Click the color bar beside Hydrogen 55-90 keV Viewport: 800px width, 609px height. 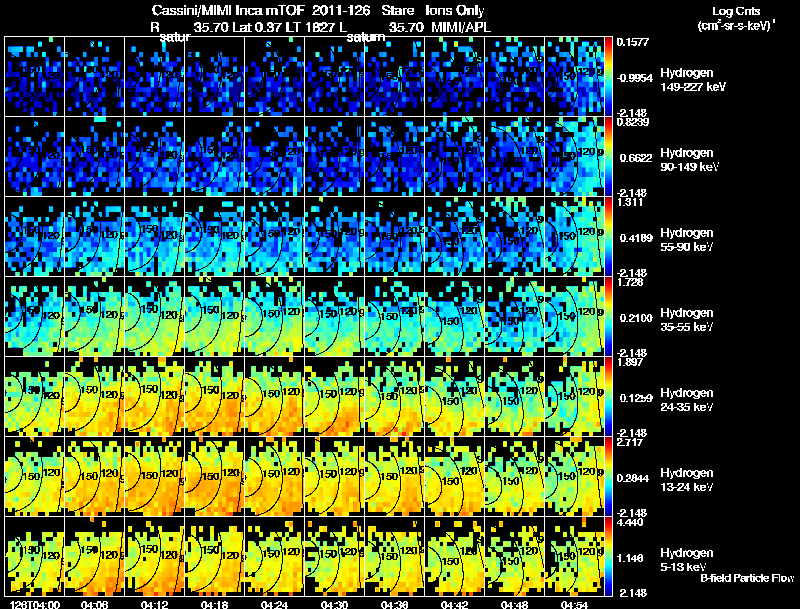click(608, 236)
